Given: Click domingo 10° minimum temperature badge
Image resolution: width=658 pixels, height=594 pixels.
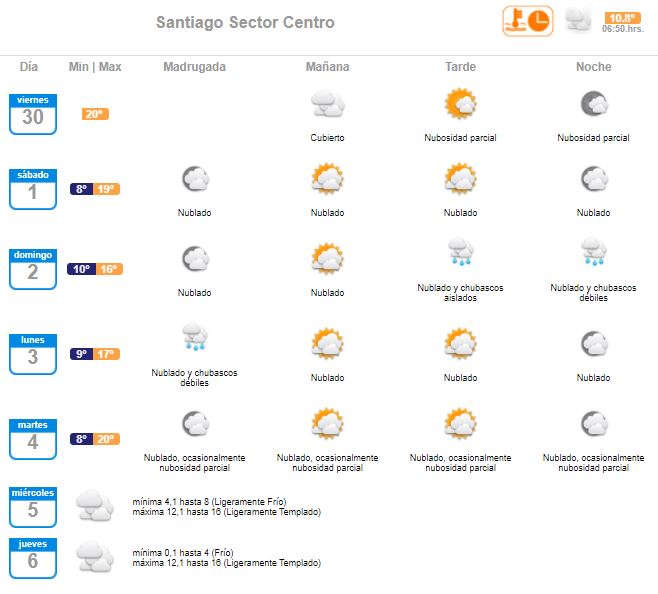Looking at the screenshot, I should pyautogui.click(x=81, y=269).
